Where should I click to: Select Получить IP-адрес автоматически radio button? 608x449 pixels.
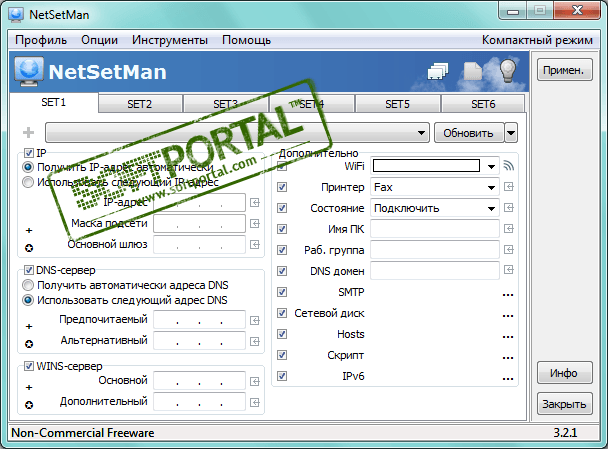point(28,167)
